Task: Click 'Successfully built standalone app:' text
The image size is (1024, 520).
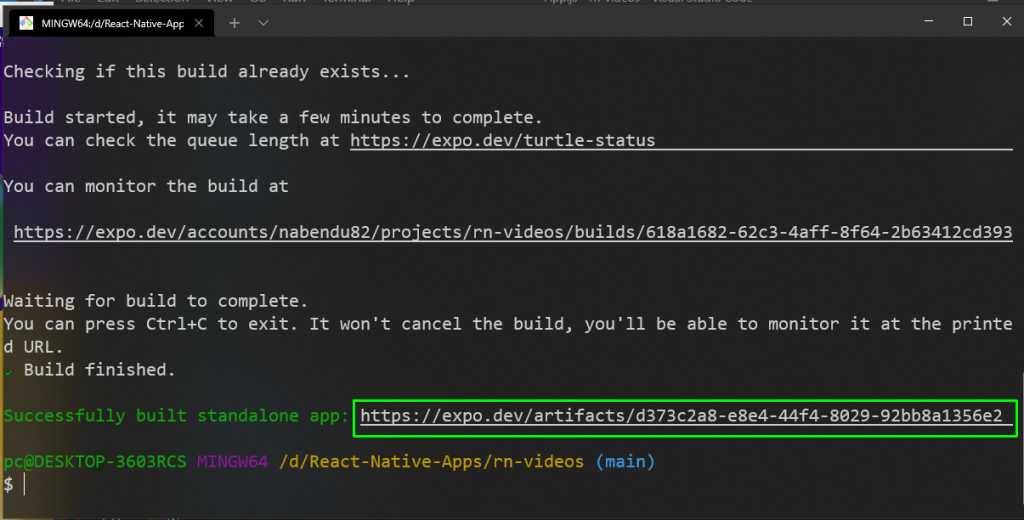Action: click(x=176, y=415)
